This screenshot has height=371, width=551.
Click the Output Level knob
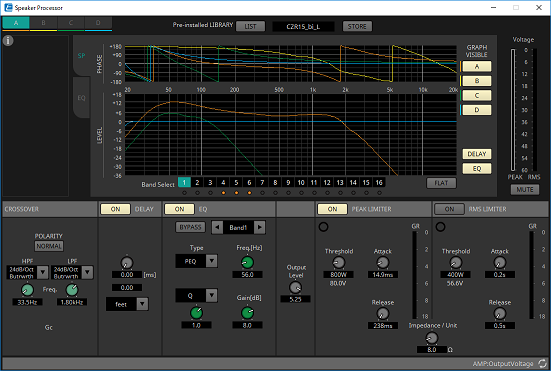coord(296,288)
